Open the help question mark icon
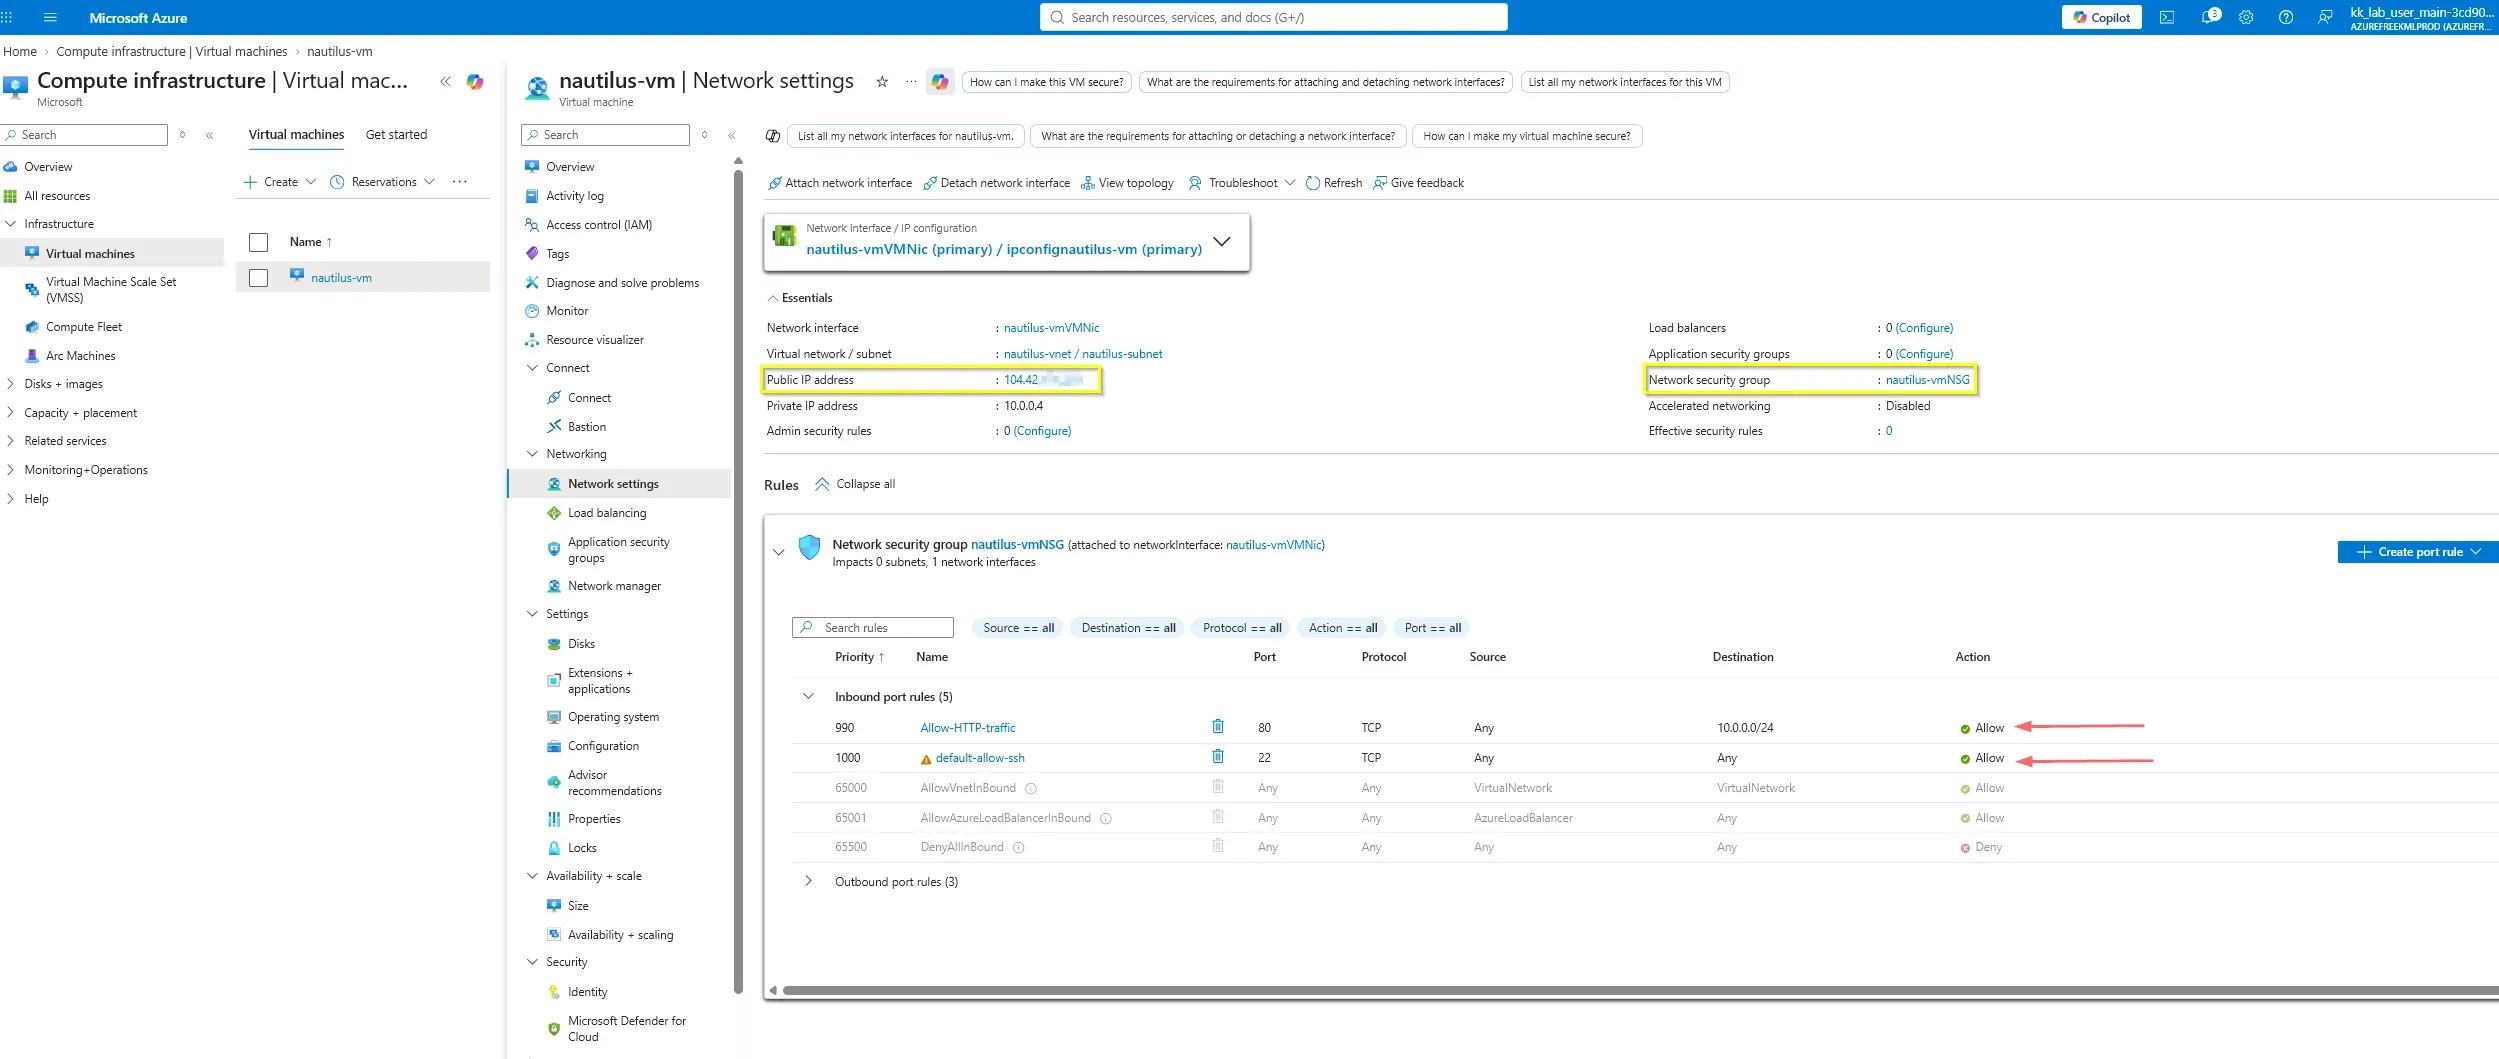 [2286, 17]
